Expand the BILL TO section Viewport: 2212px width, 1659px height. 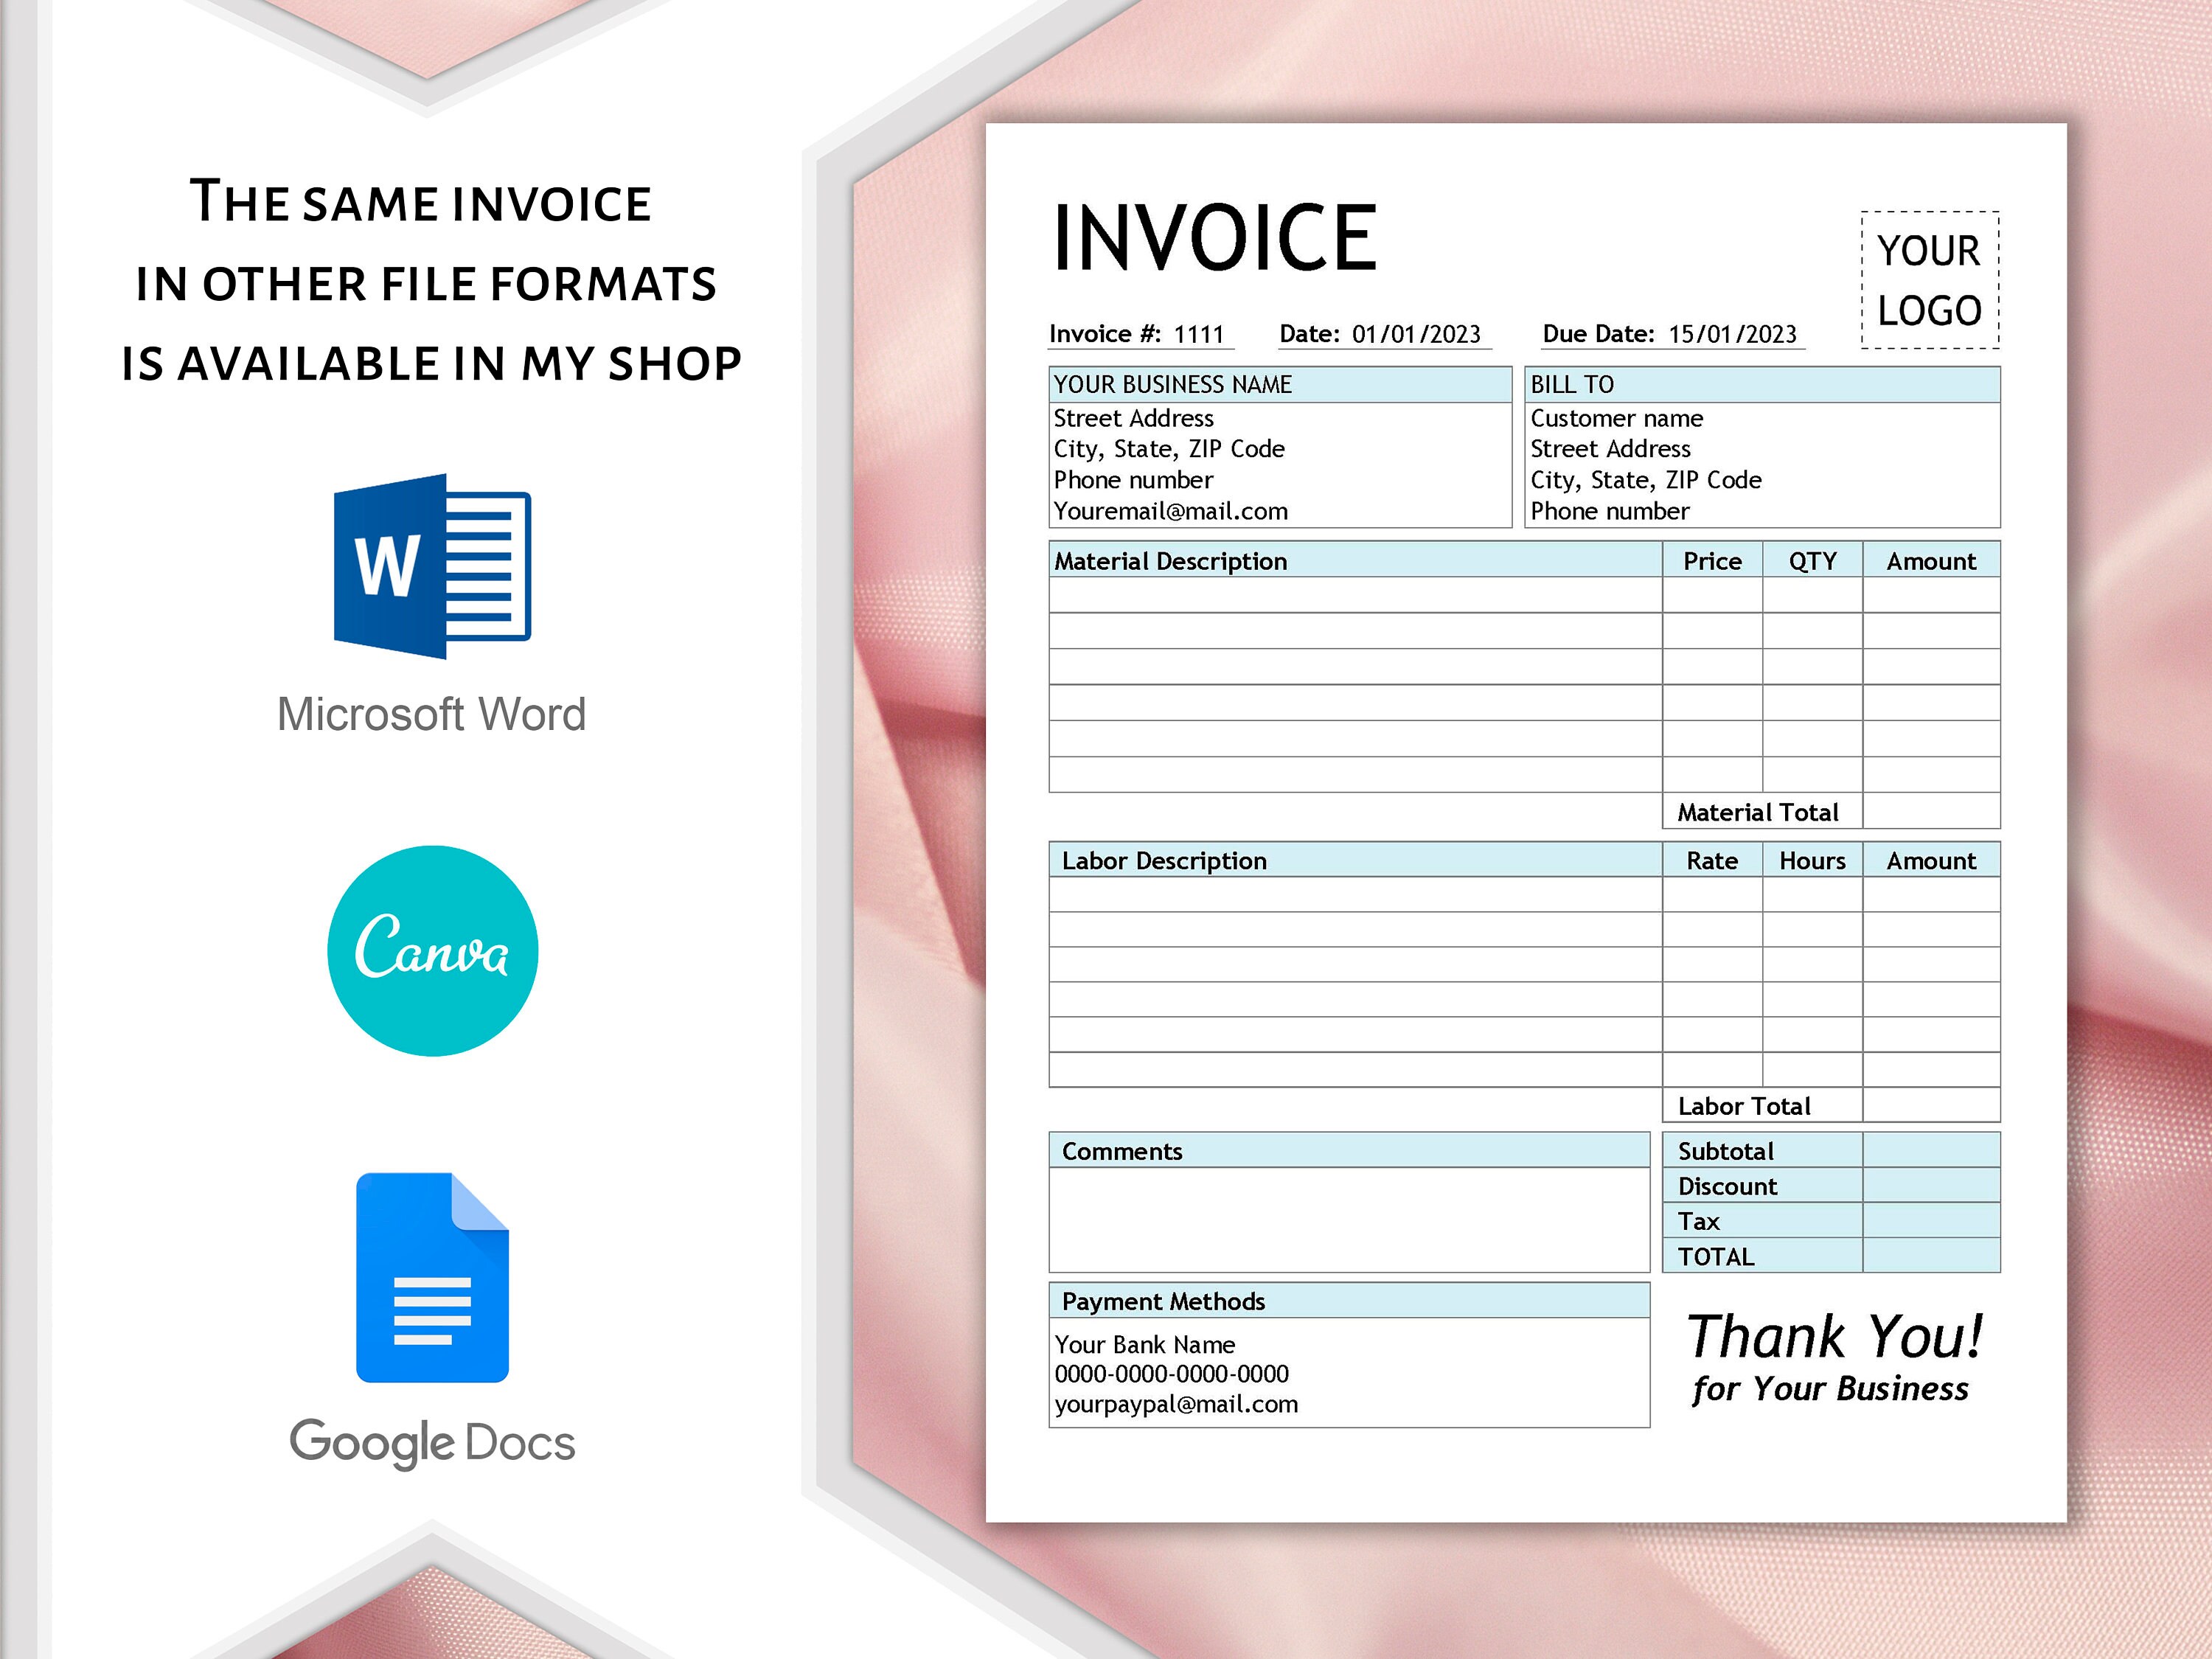coord(1571,384)
